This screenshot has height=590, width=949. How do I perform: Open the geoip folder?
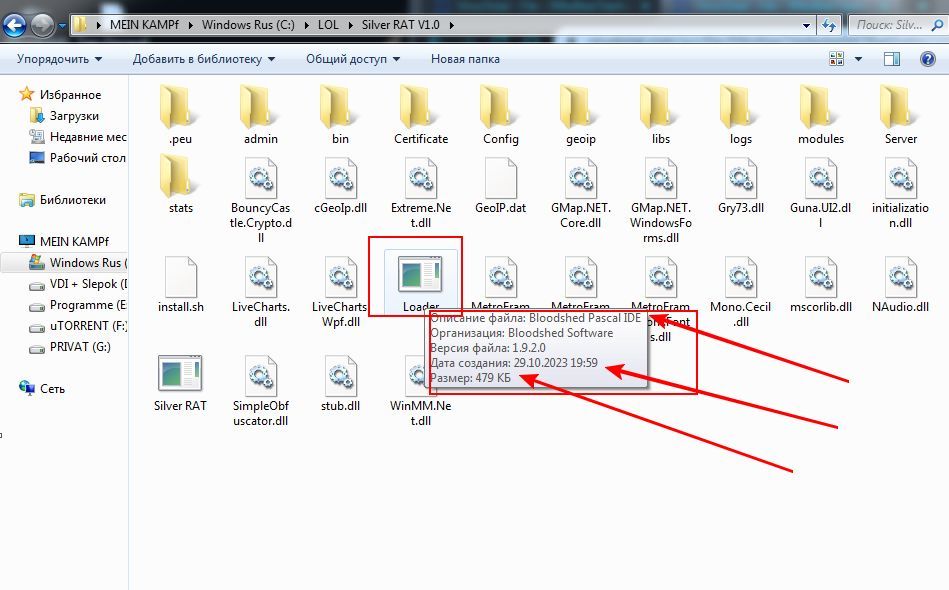click(580, 115)
